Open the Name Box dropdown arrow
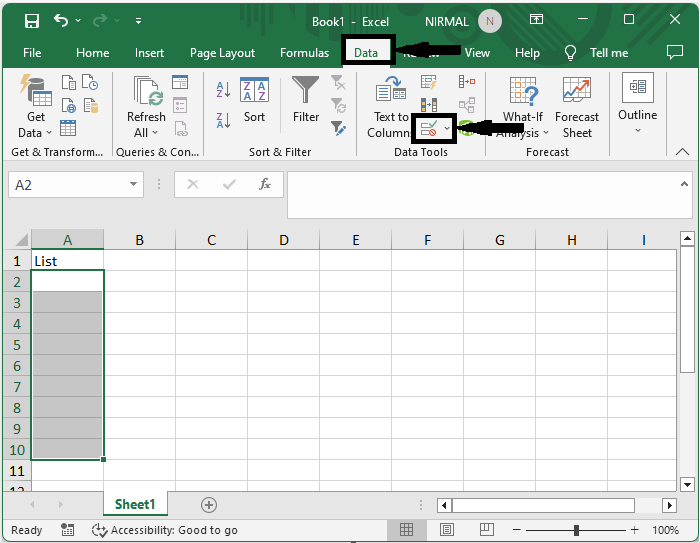700x543 pixels. pyautogui.click(x=133, y=184)
